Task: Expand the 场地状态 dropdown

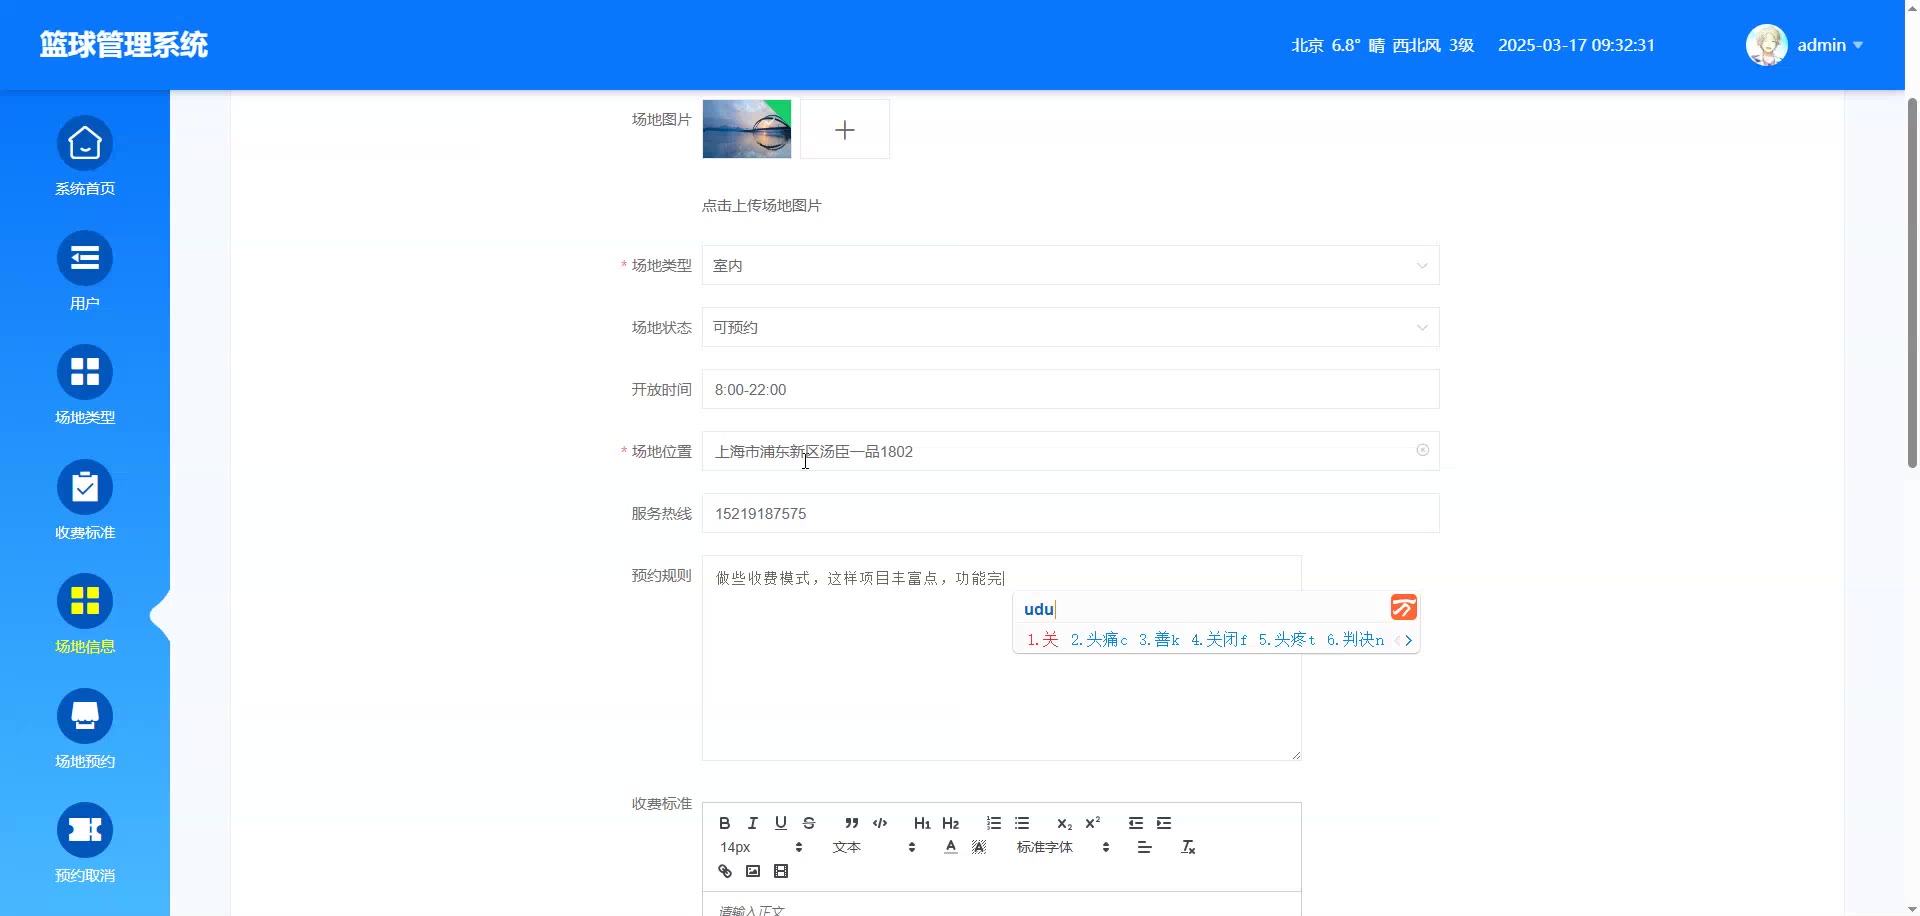Action: [x=1070, y=328]
